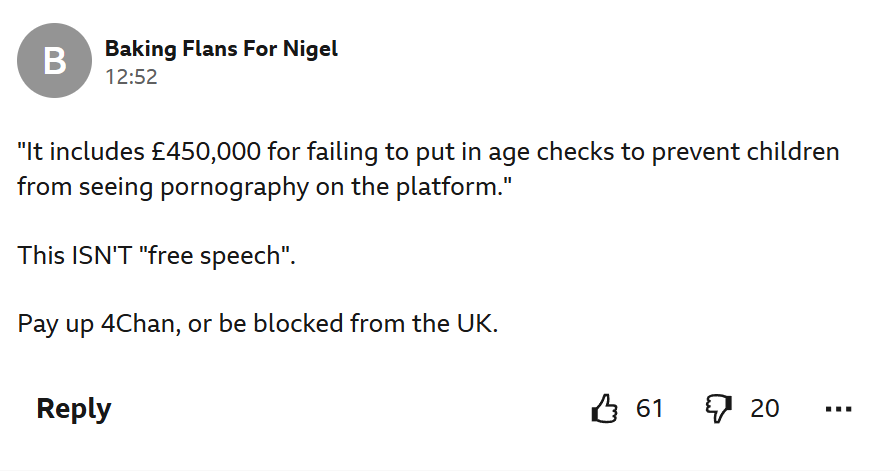Image resolution: width=895 pixels, height=471 pixels.
Task: Like the comment with thumbs up icon
Action: click(x=604, y=408)
